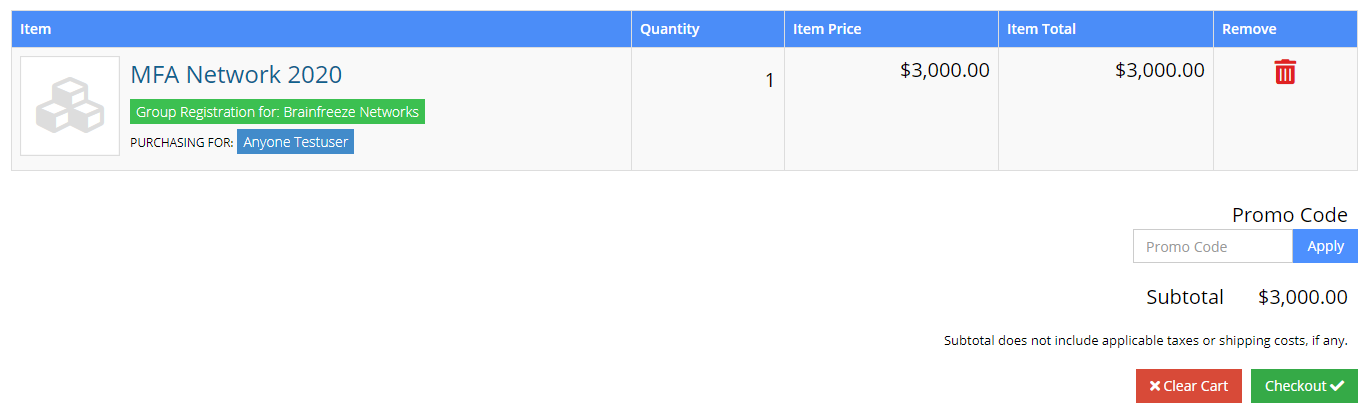Viewport: 1371px width, 418px height.
Task: Click the PURCHASING FOR label text
Action: coord(181,143)
